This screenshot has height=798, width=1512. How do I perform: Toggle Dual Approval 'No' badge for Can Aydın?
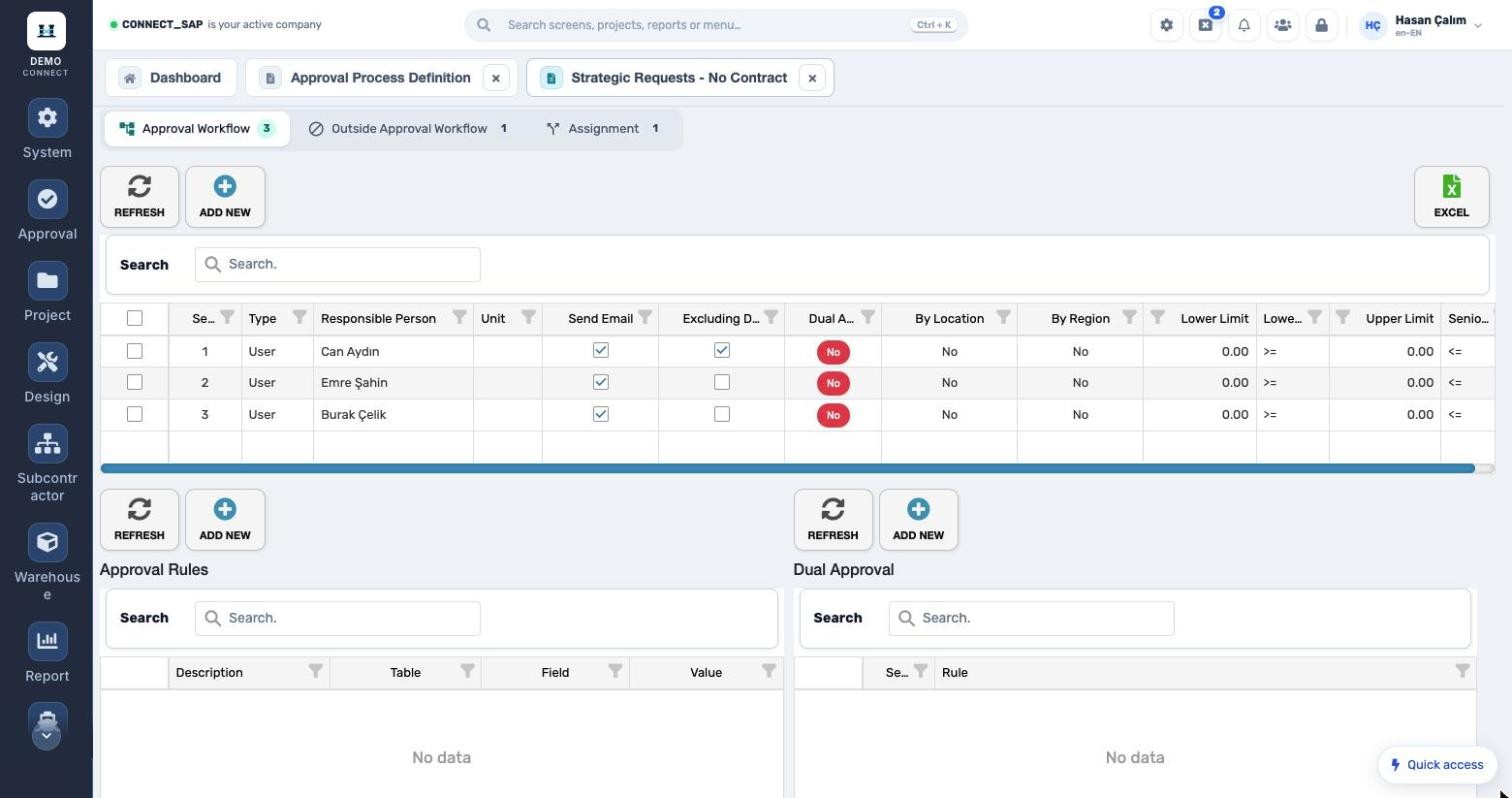(x=833, y=352)
